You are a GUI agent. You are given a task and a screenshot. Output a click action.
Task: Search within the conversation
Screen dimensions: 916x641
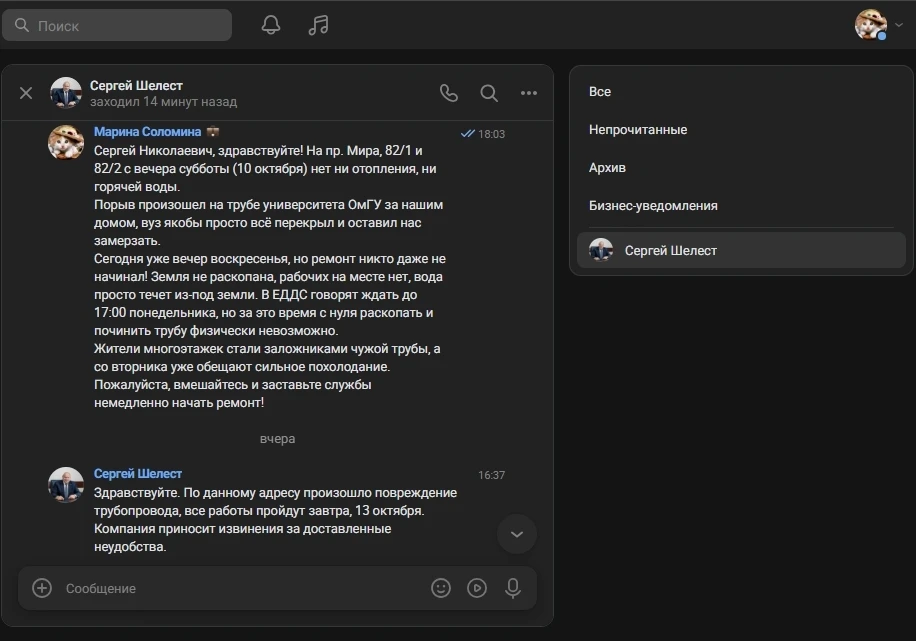pyautogui.click(x=489, y=93)
